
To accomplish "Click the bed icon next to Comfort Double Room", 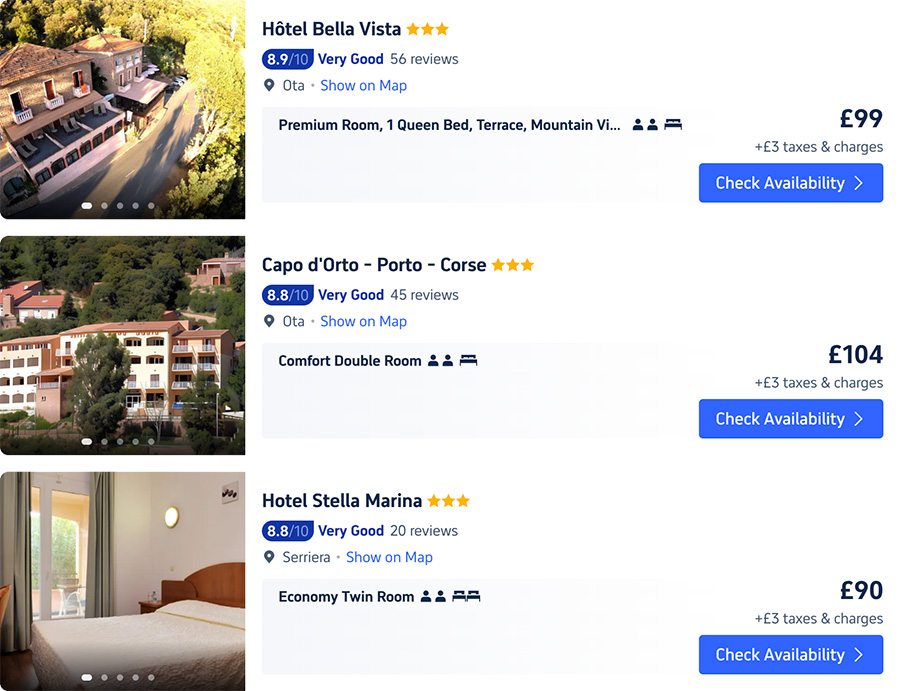I will click(x=467, y=360).
